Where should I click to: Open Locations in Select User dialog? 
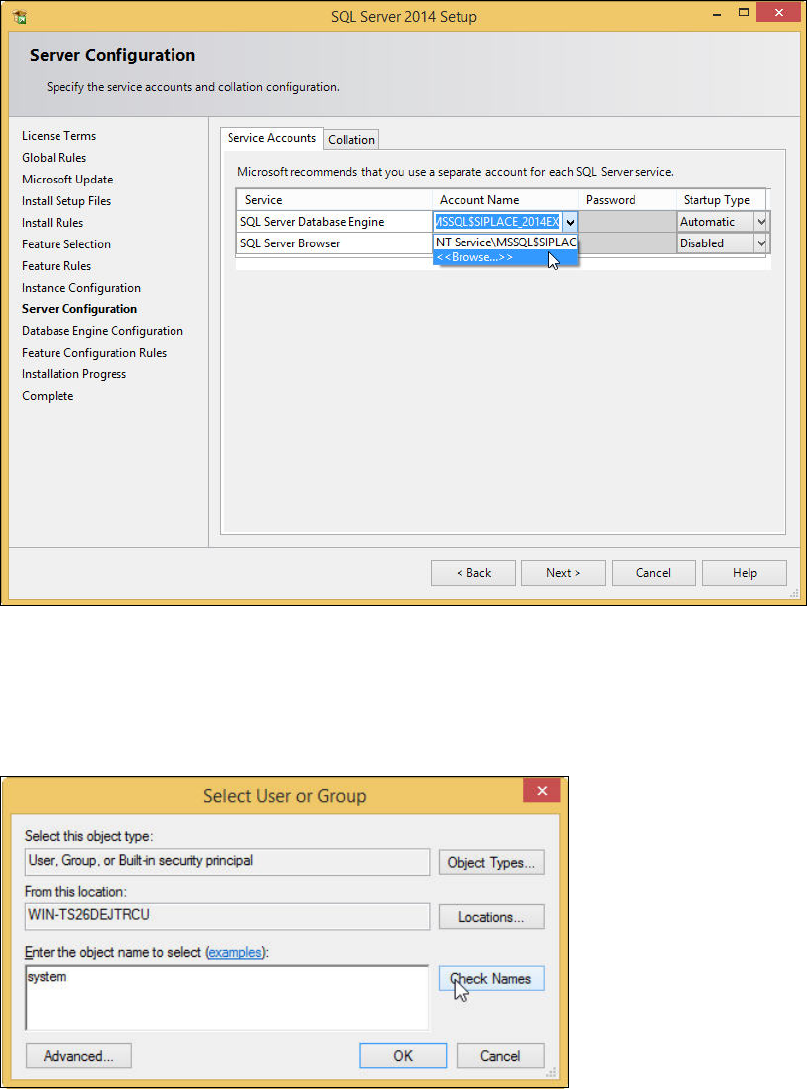coord(492,917)
